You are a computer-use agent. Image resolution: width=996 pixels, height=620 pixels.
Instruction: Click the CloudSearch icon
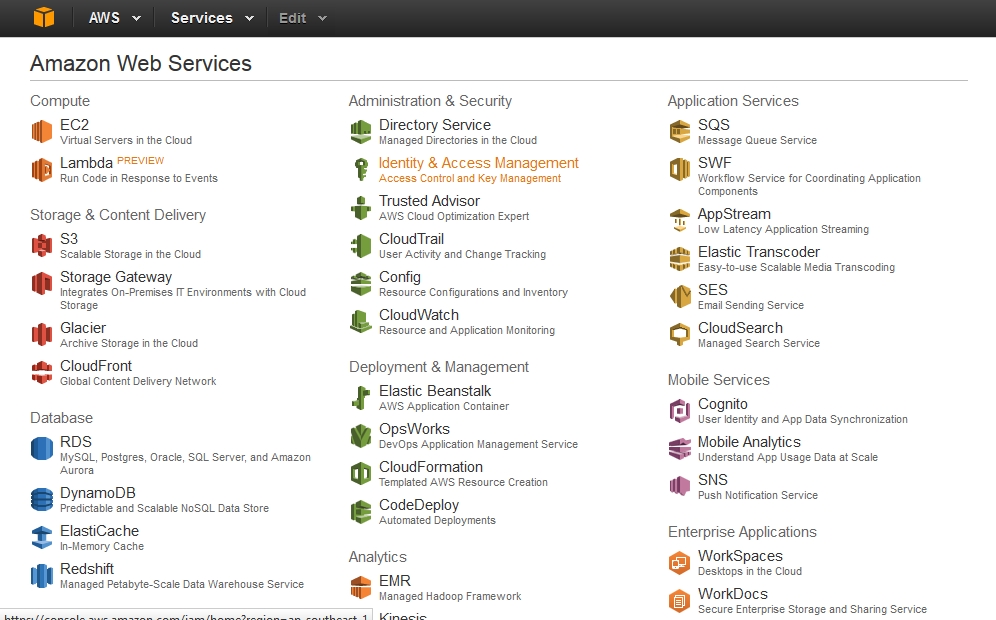point(680,334)
